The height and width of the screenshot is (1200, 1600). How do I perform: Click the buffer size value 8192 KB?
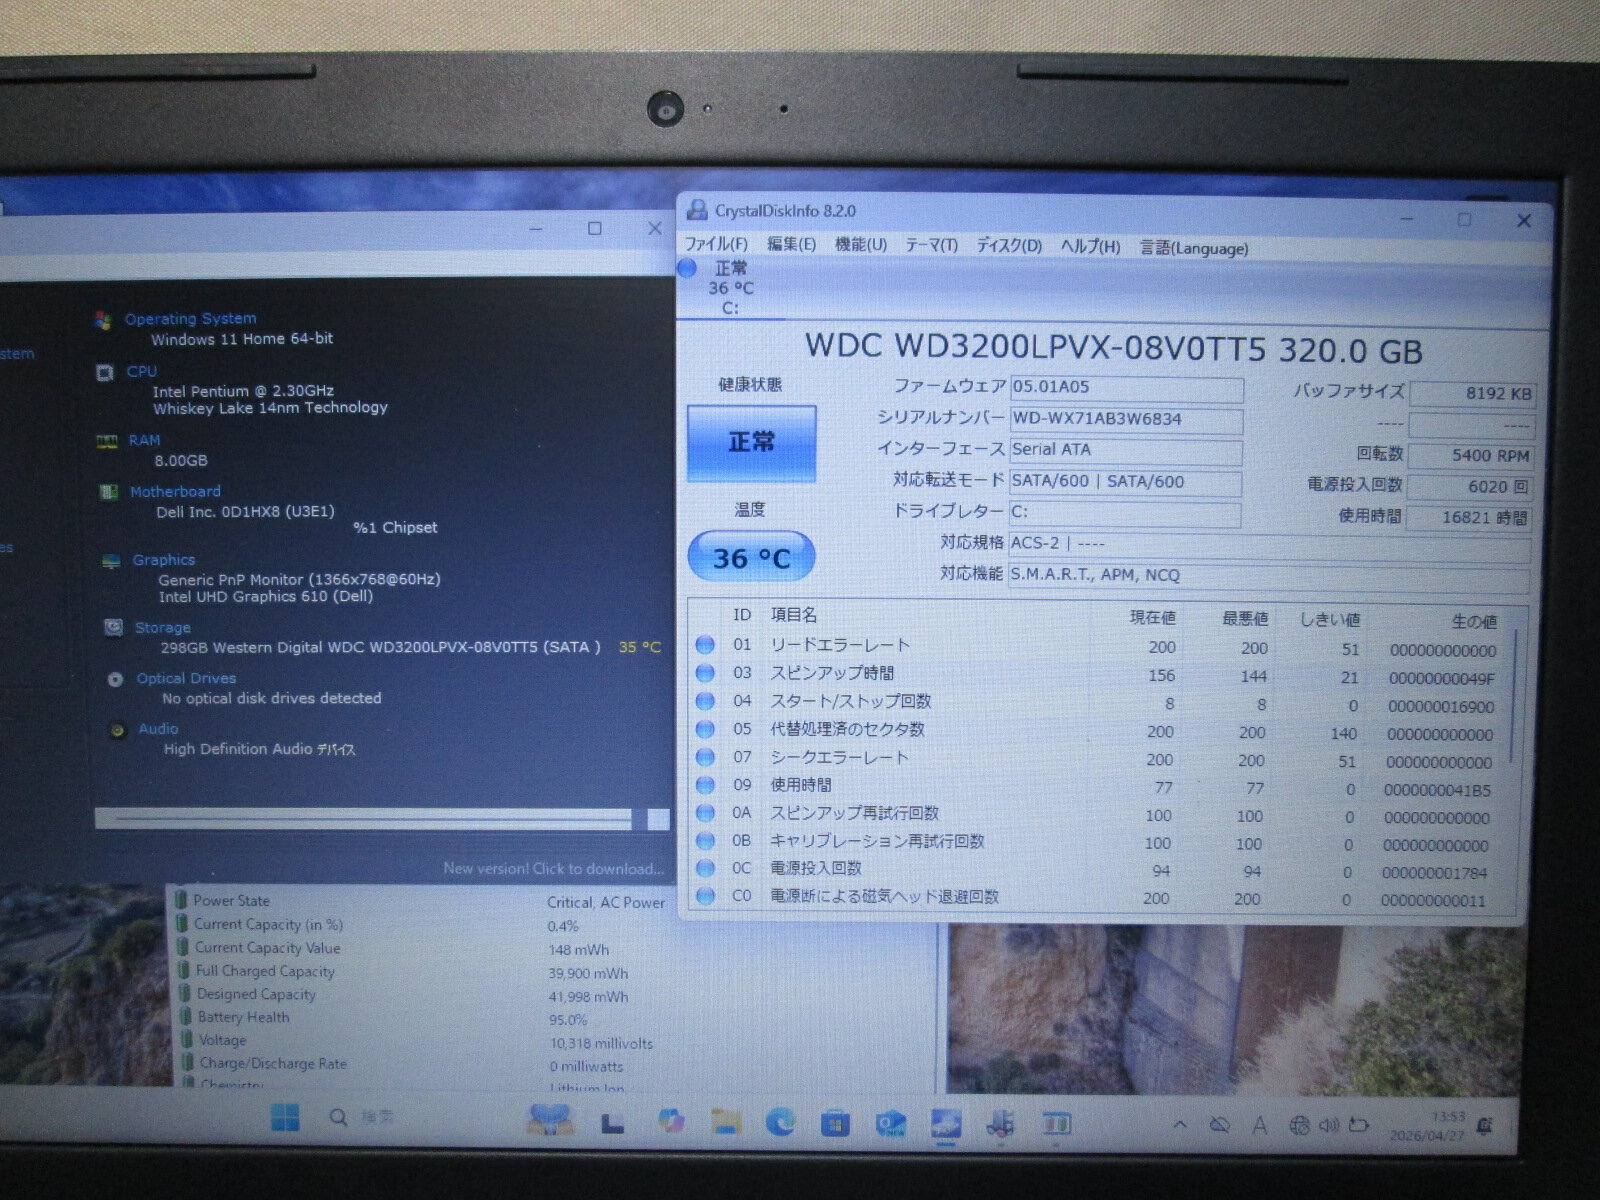tap(1471, 394)
